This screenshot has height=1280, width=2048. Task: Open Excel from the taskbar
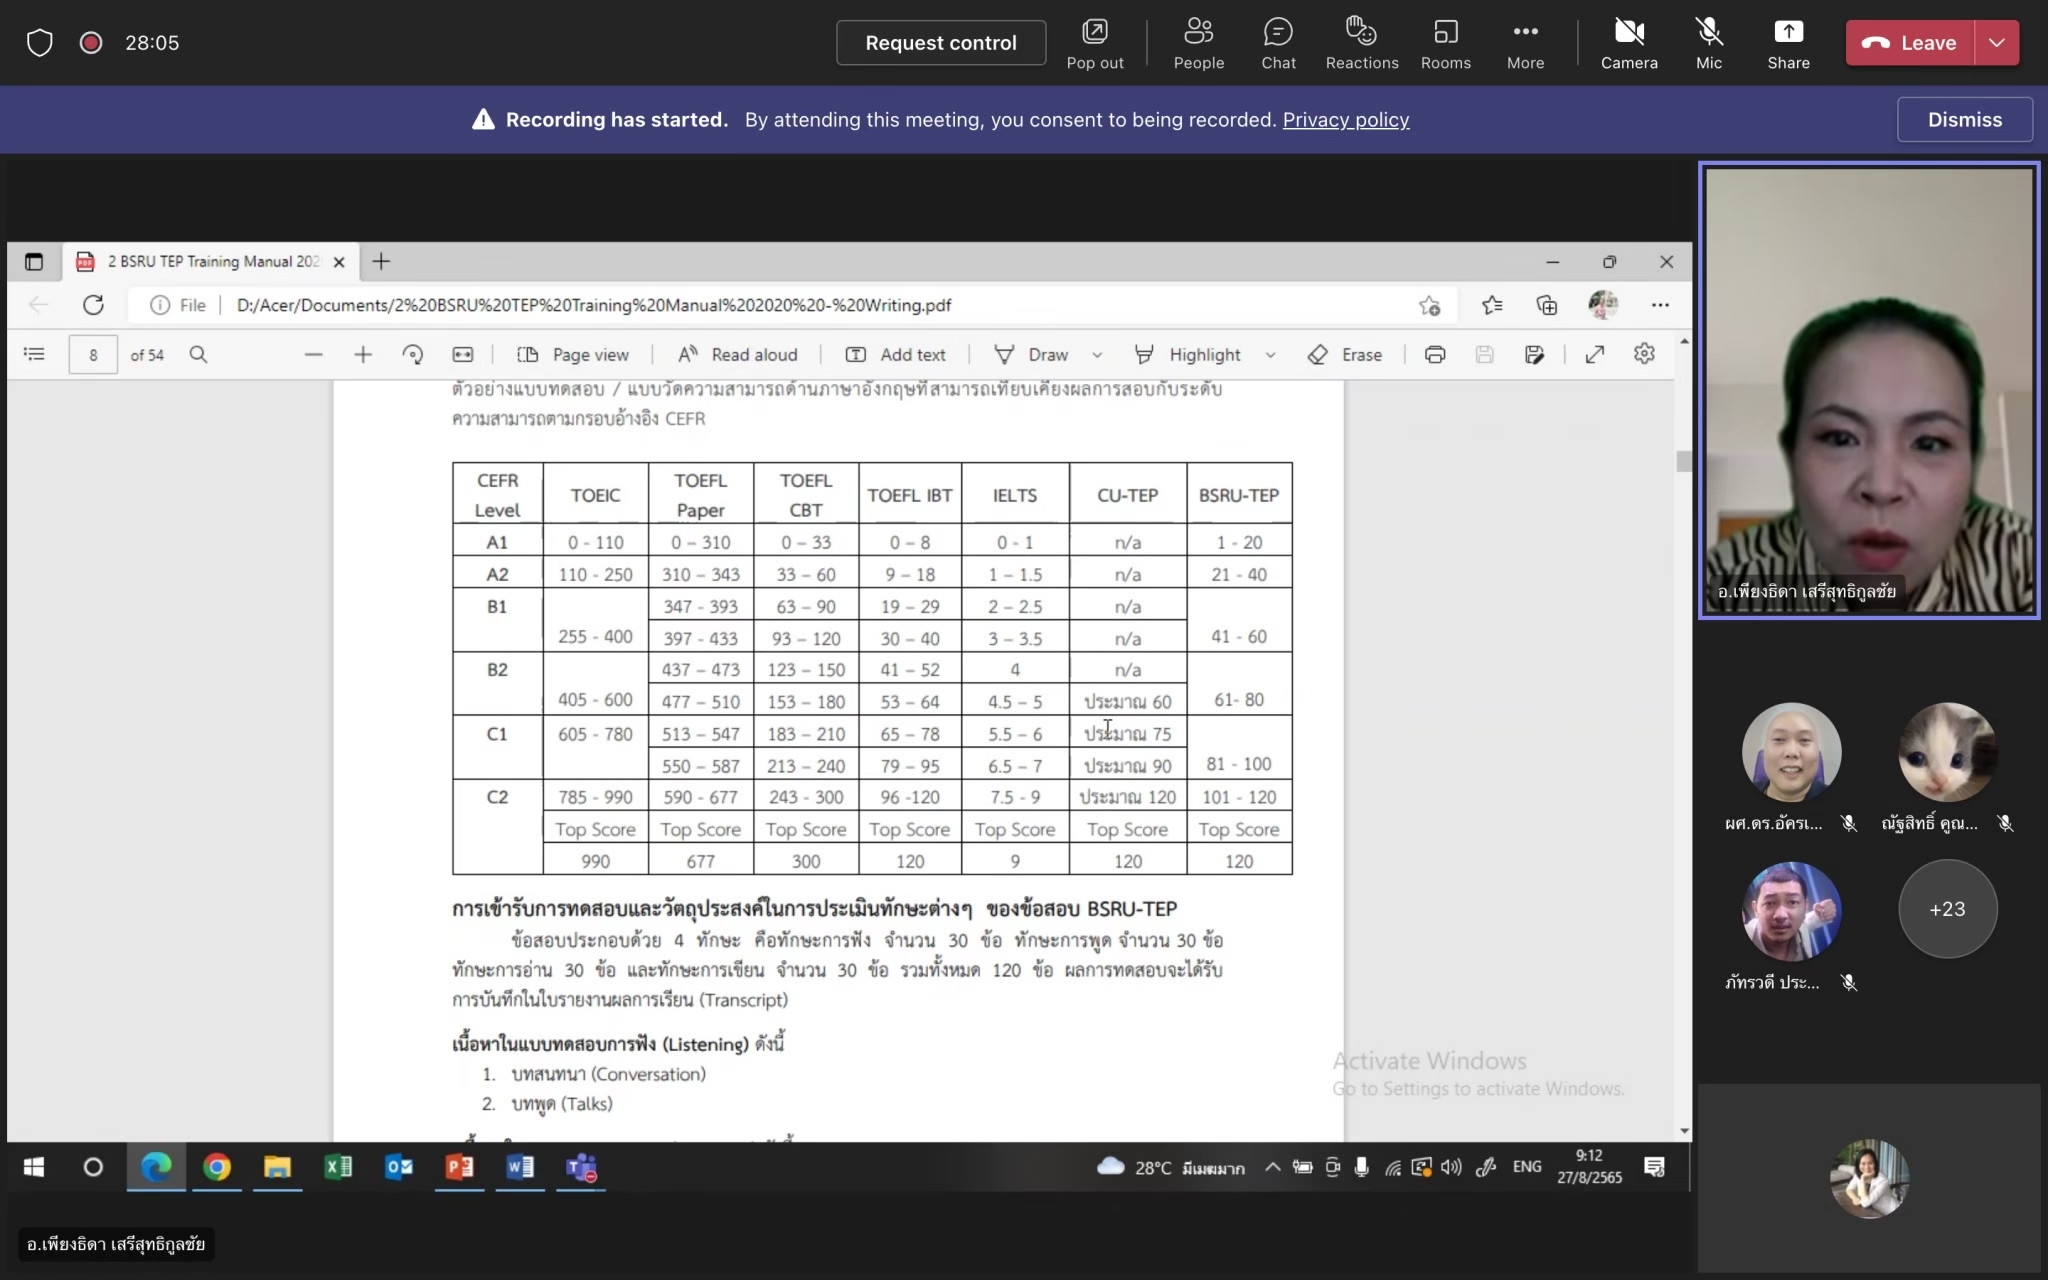(x=338, y=1167)
